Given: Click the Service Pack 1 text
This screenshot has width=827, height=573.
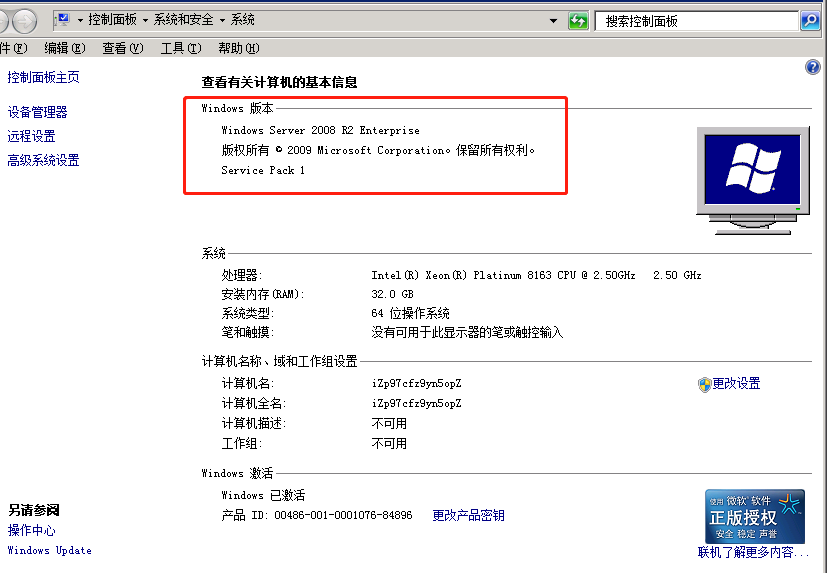Looking at the screenshot, I should [x=263, y=170].
